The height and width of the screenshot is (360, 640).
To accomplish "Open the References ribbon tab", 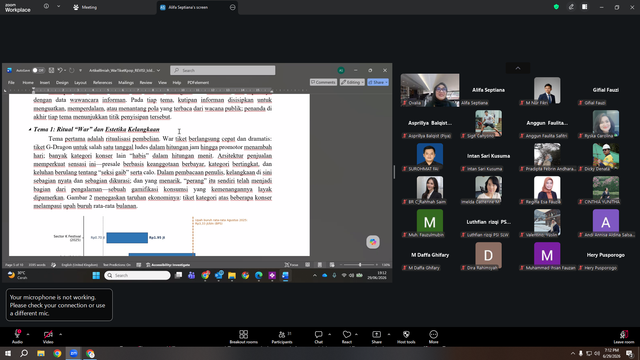I will [x=102, y=82].
